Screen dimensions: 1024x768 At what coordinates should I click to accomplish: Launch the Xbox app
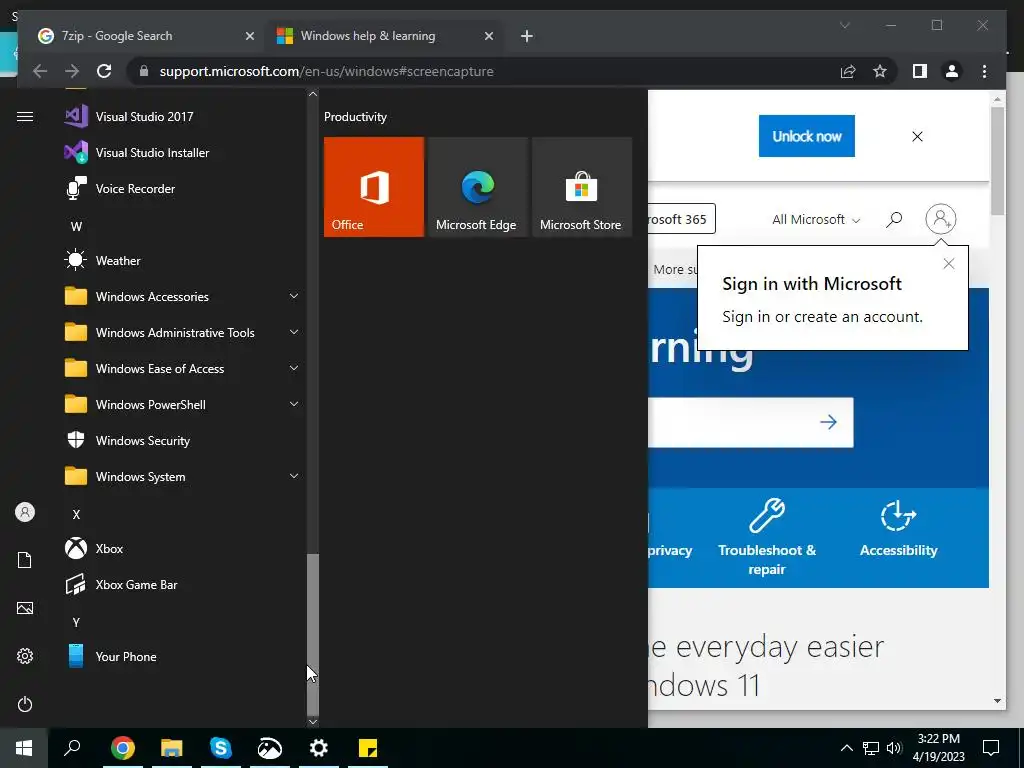tap(180, 549)
